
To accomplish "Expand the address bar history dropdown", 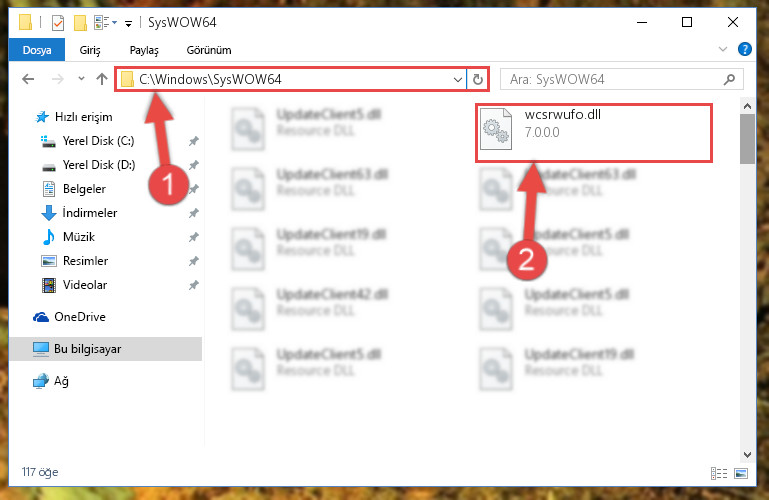I will pyautogui.click(x=458, y=79).
